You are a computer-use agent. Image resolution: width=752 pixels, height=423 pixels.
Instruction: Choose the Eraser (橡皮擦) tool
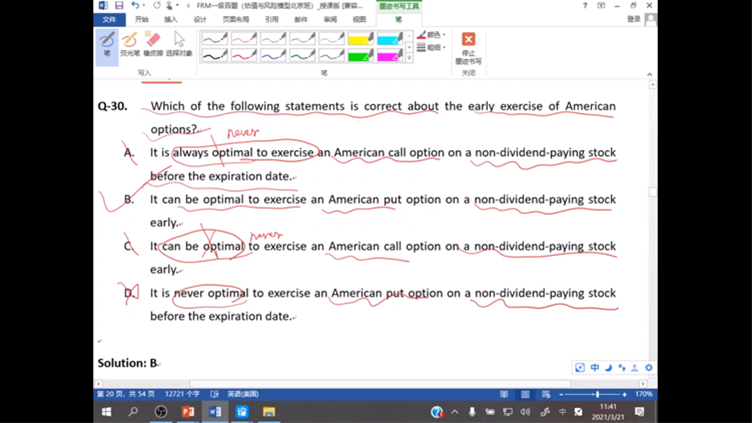pyautogui.click(x=153, y=44)
